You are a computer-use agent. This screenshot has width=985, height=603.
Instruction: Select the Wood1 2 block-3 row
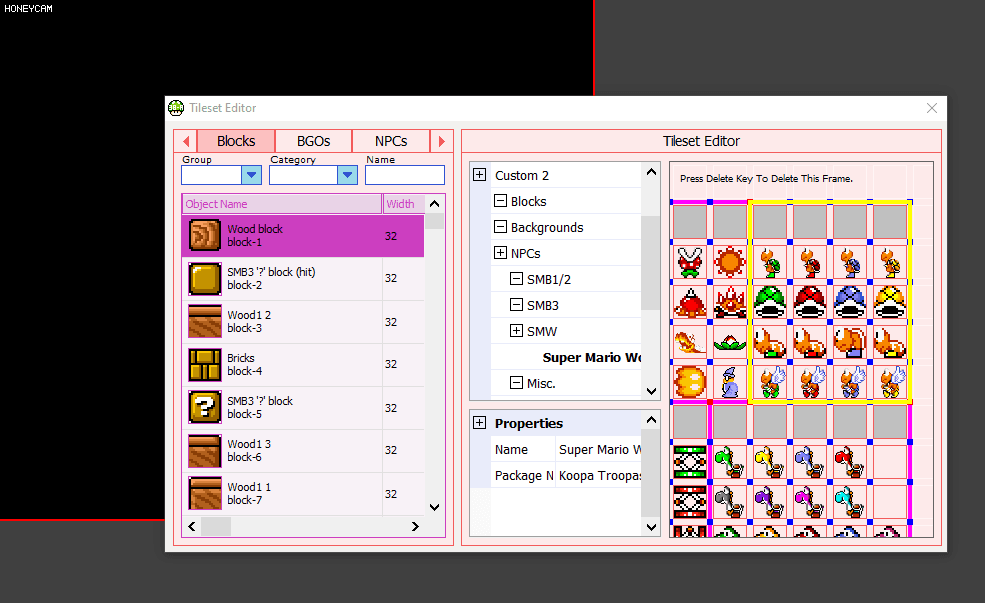pos(303,322)
